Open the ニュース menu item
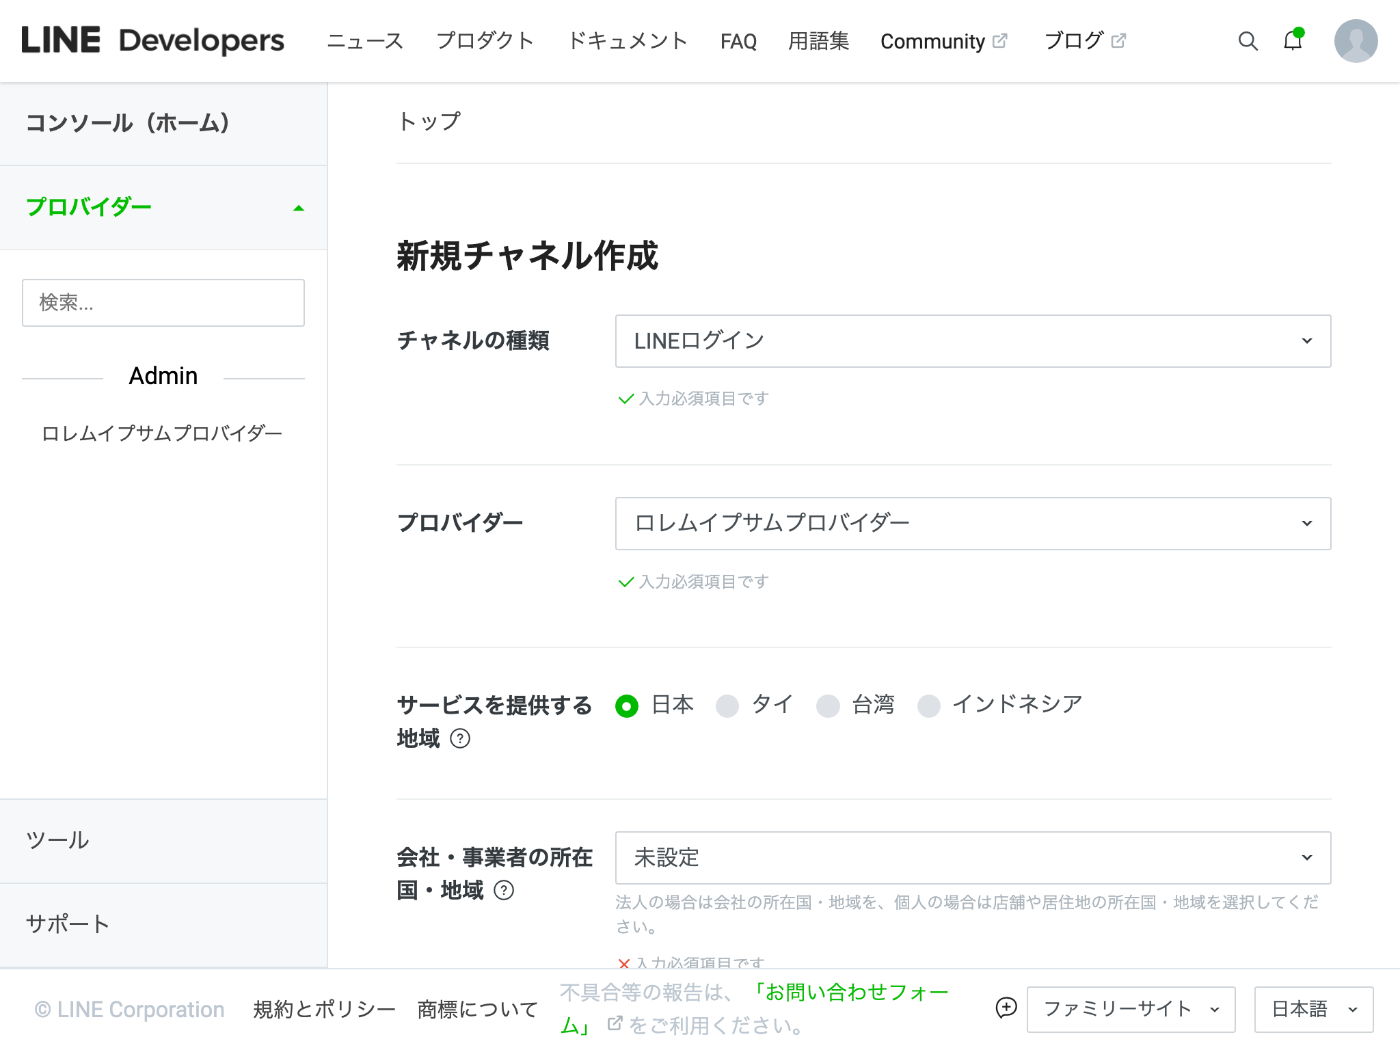Image resolution: width=1400 pixels, height=1050 pixels. (x=365, y=41)
